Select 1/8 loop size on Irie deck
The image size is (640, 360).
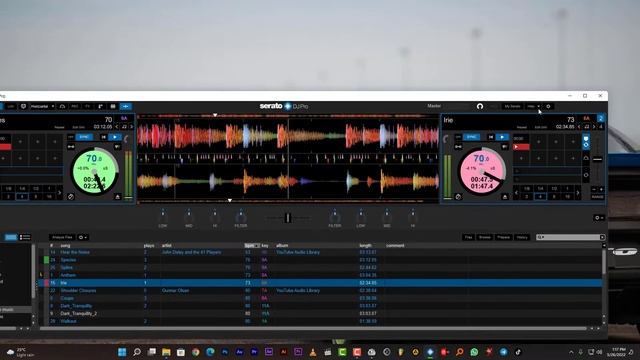[527, 189]
